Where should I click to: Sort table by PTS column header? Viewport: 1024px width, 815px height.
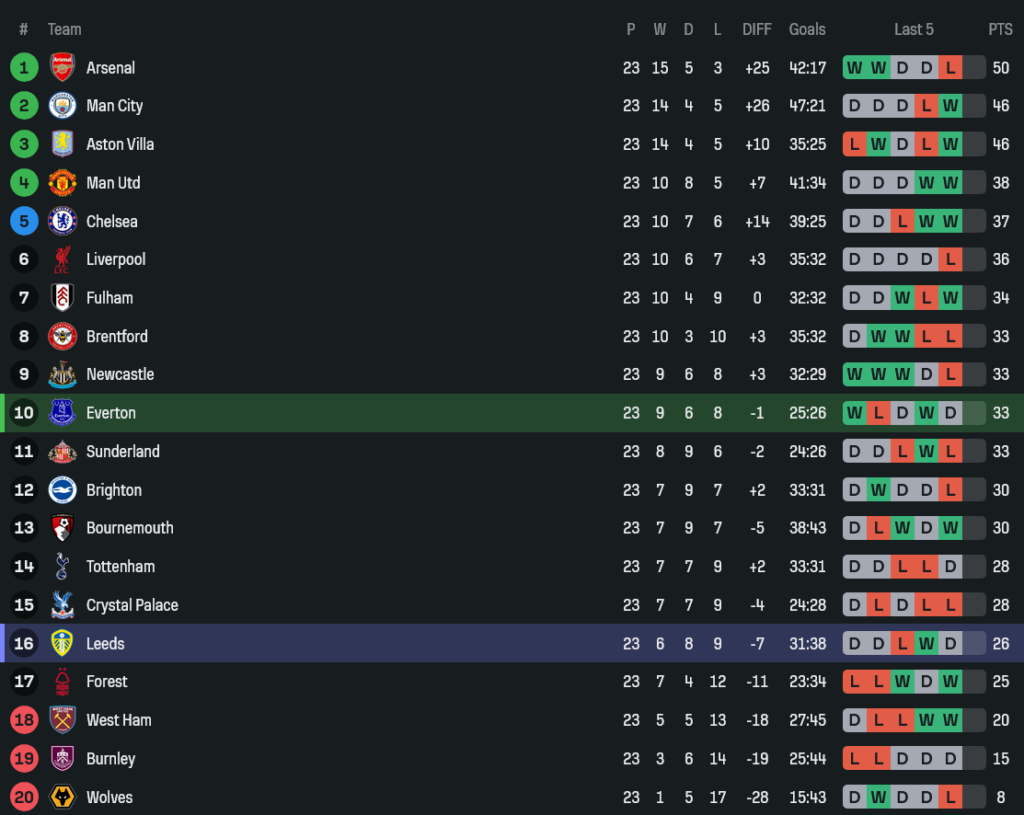(1000, 29)
